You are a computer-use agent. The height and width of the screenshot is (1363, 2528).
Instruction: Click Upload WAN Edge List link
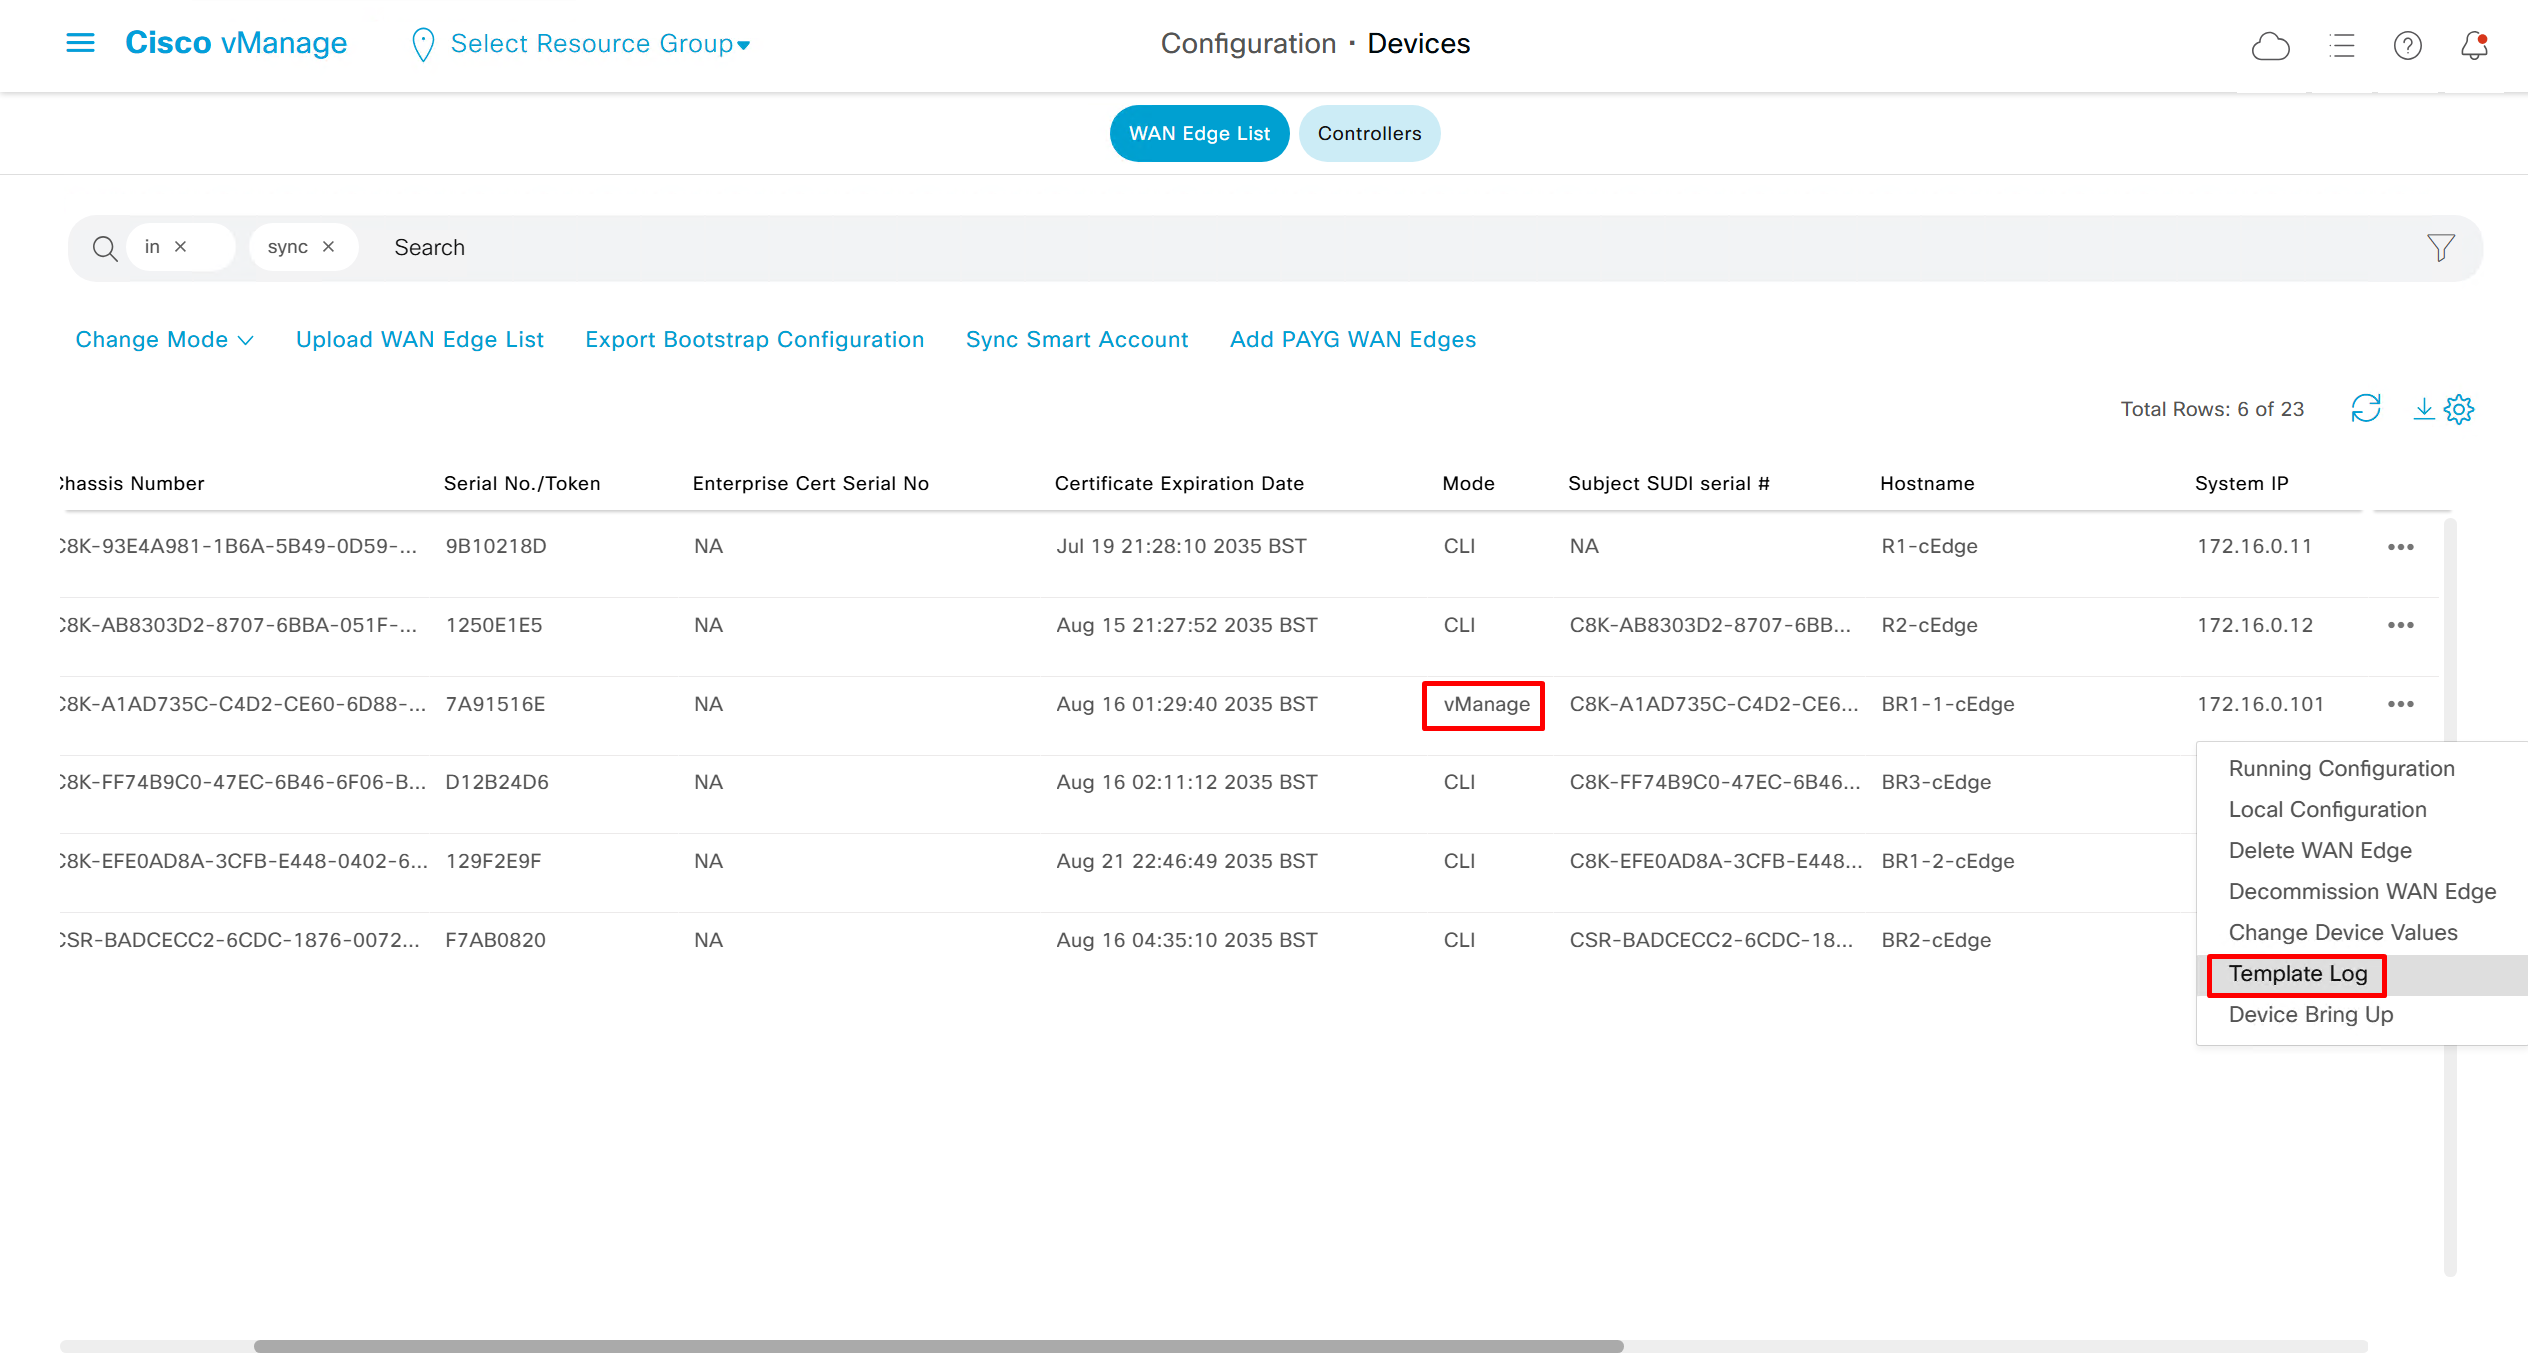point(419,340)
